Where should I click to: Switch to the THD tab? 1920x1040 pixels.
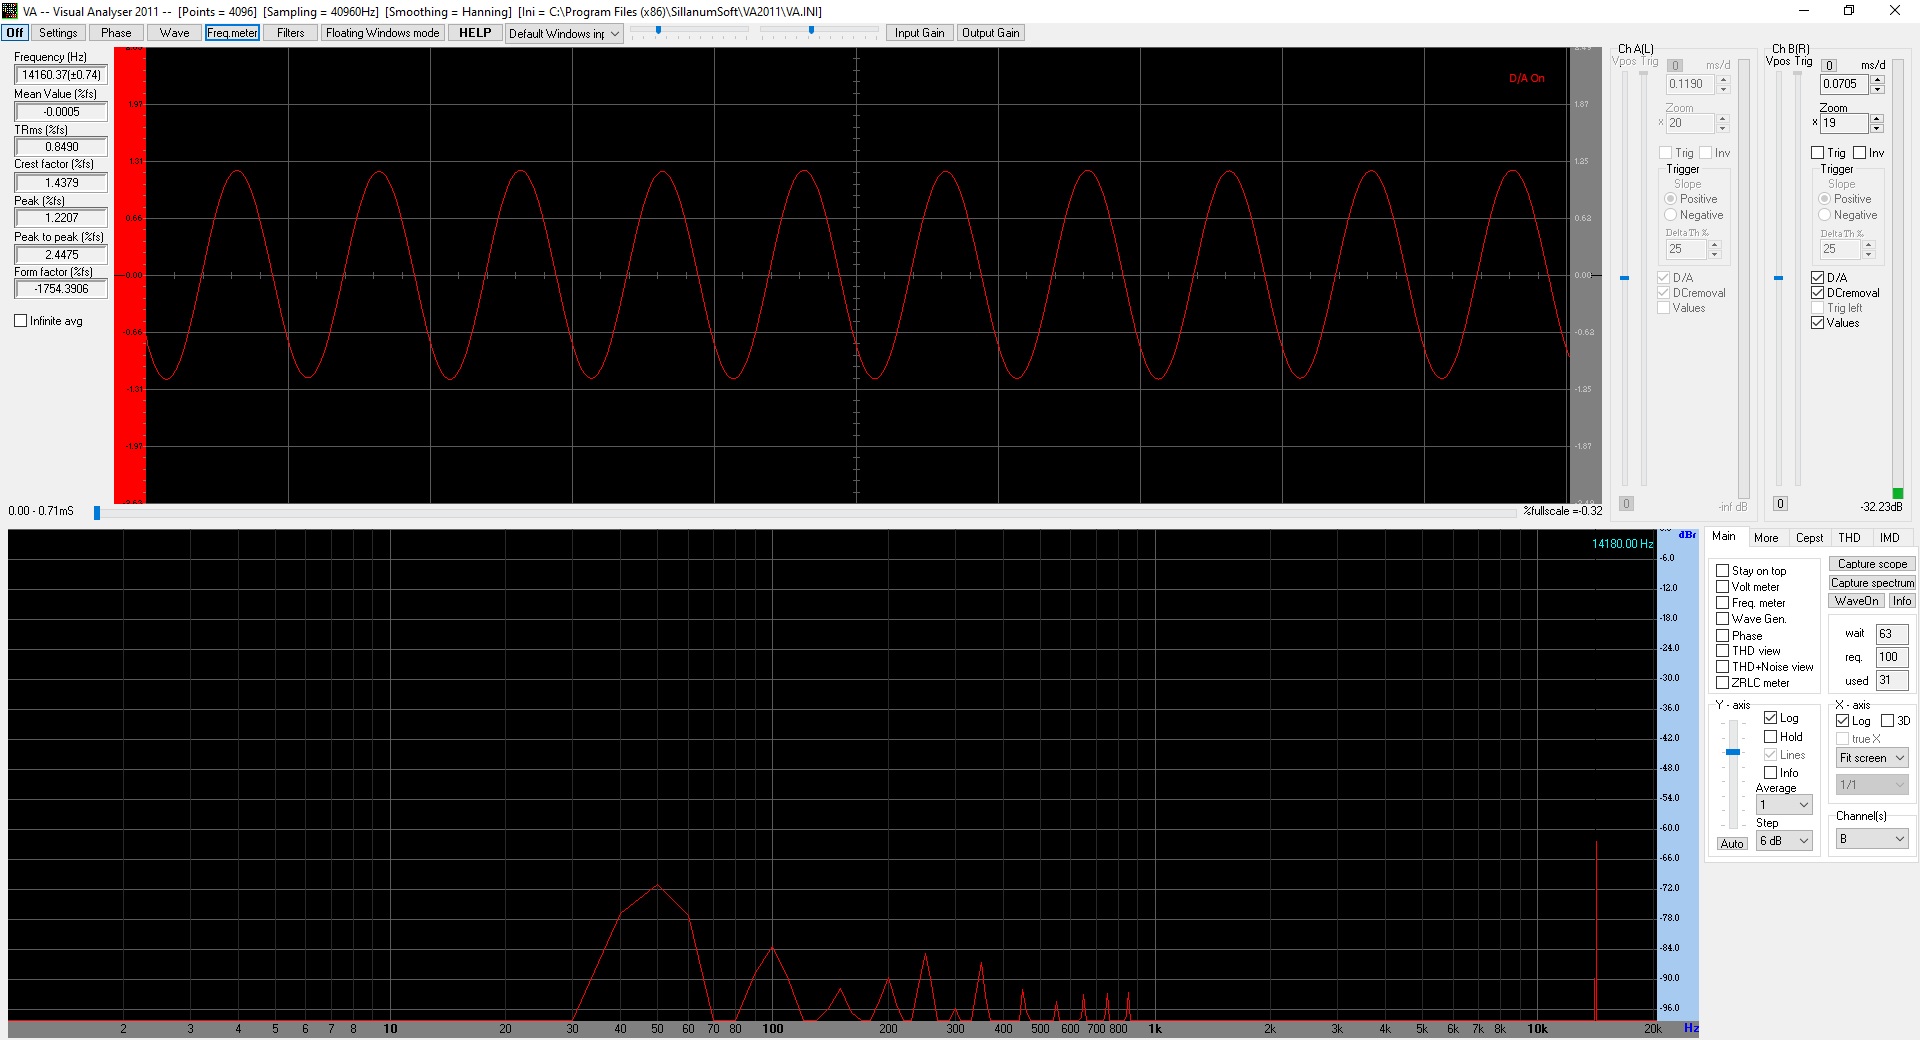[1849, 538]
